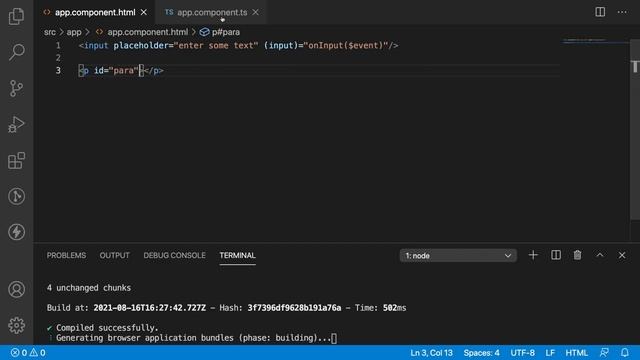640x360 pixels.
Task: Switch to the OUTPUT panel tab
Action: [115, 256]
